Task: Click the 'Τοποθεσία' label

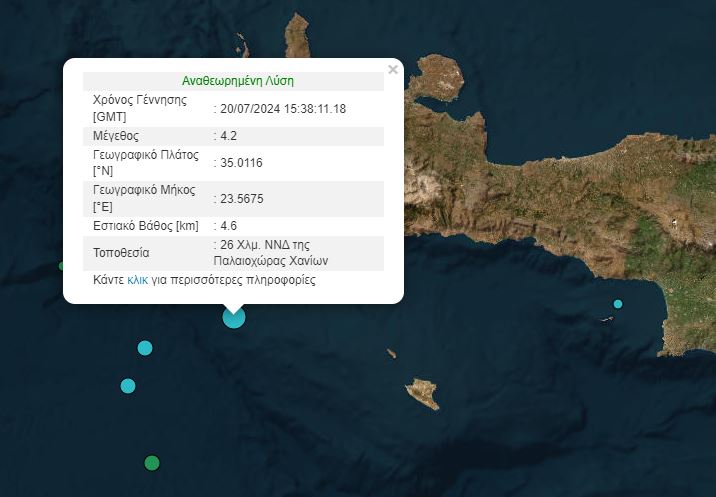Action: [121, 253]
